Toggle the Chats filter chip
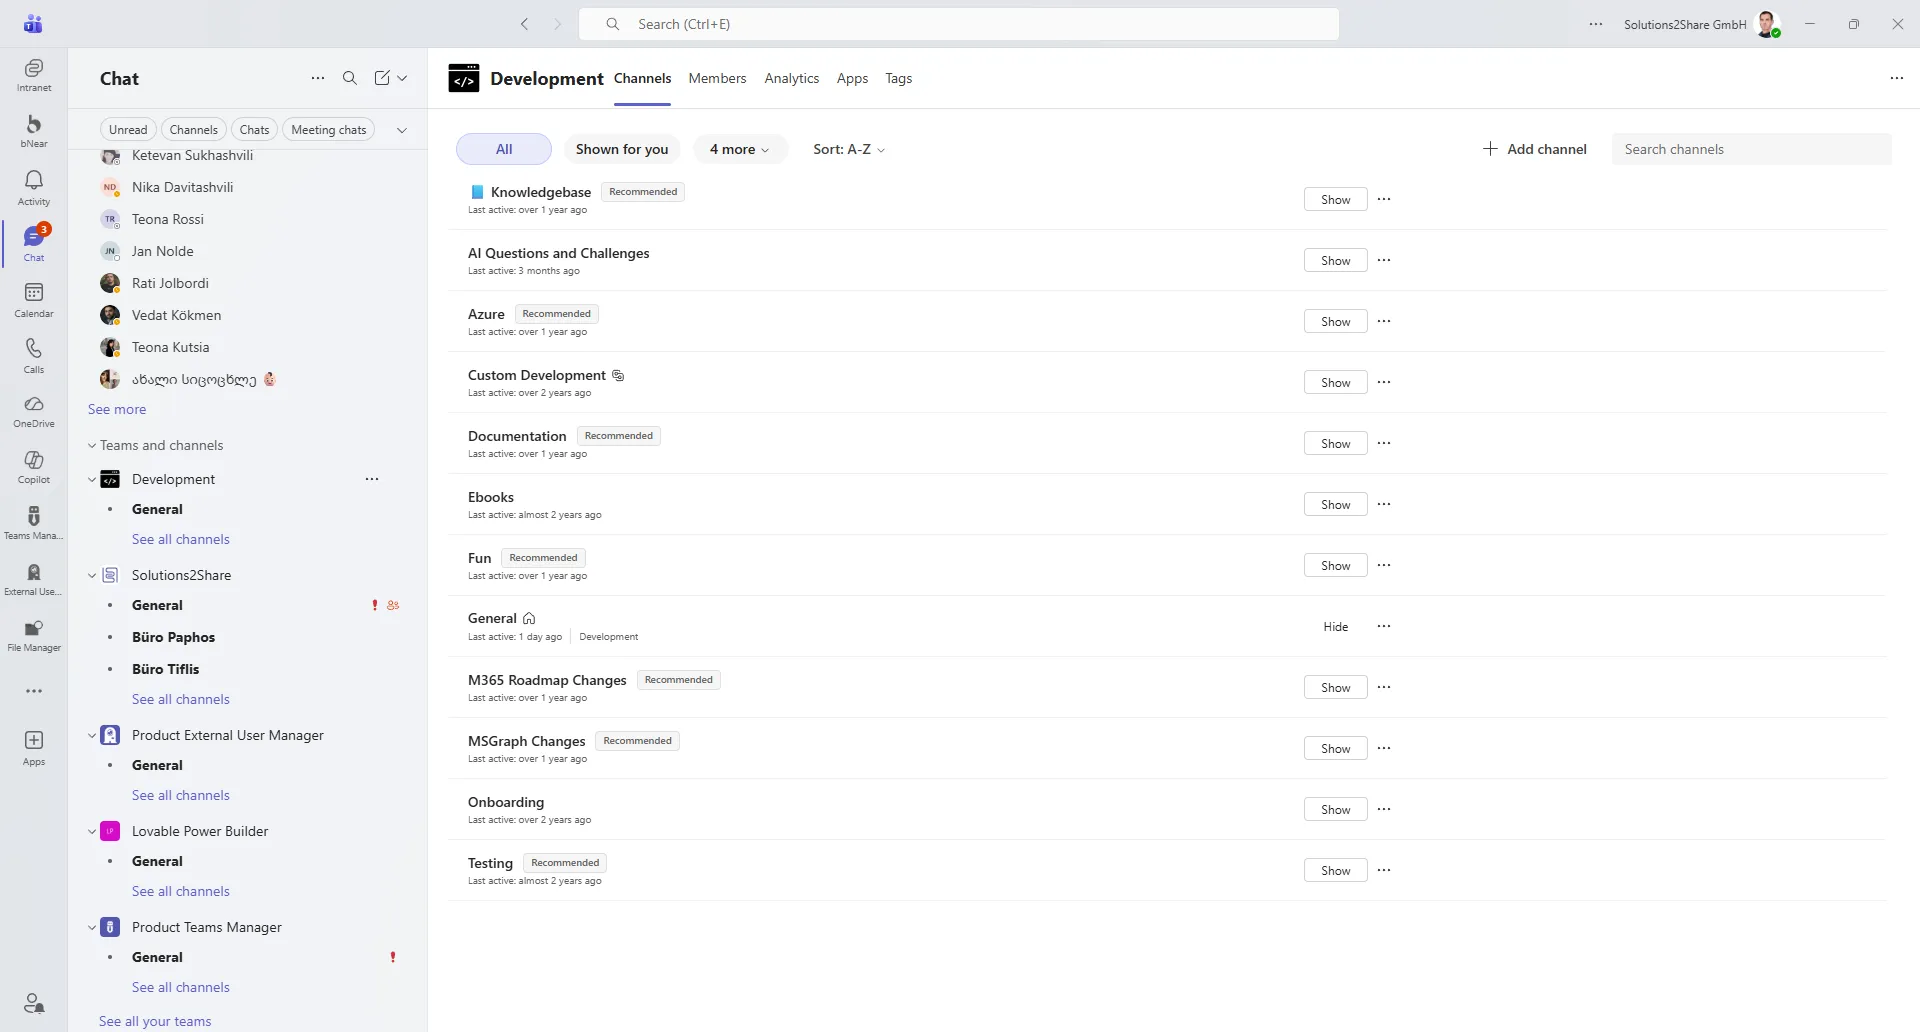The image size is (1920, 1032). point(255,129)
